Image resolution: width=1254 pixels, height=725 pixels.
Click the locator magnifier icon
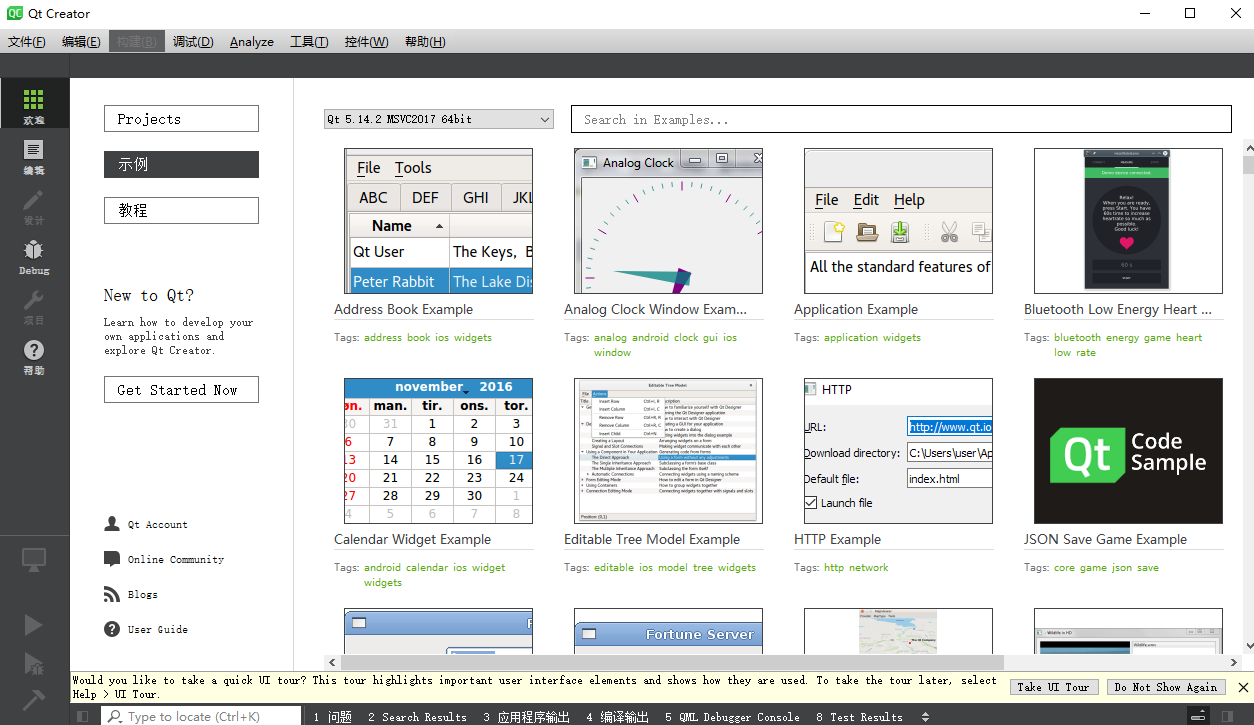(x=115, y=716)
